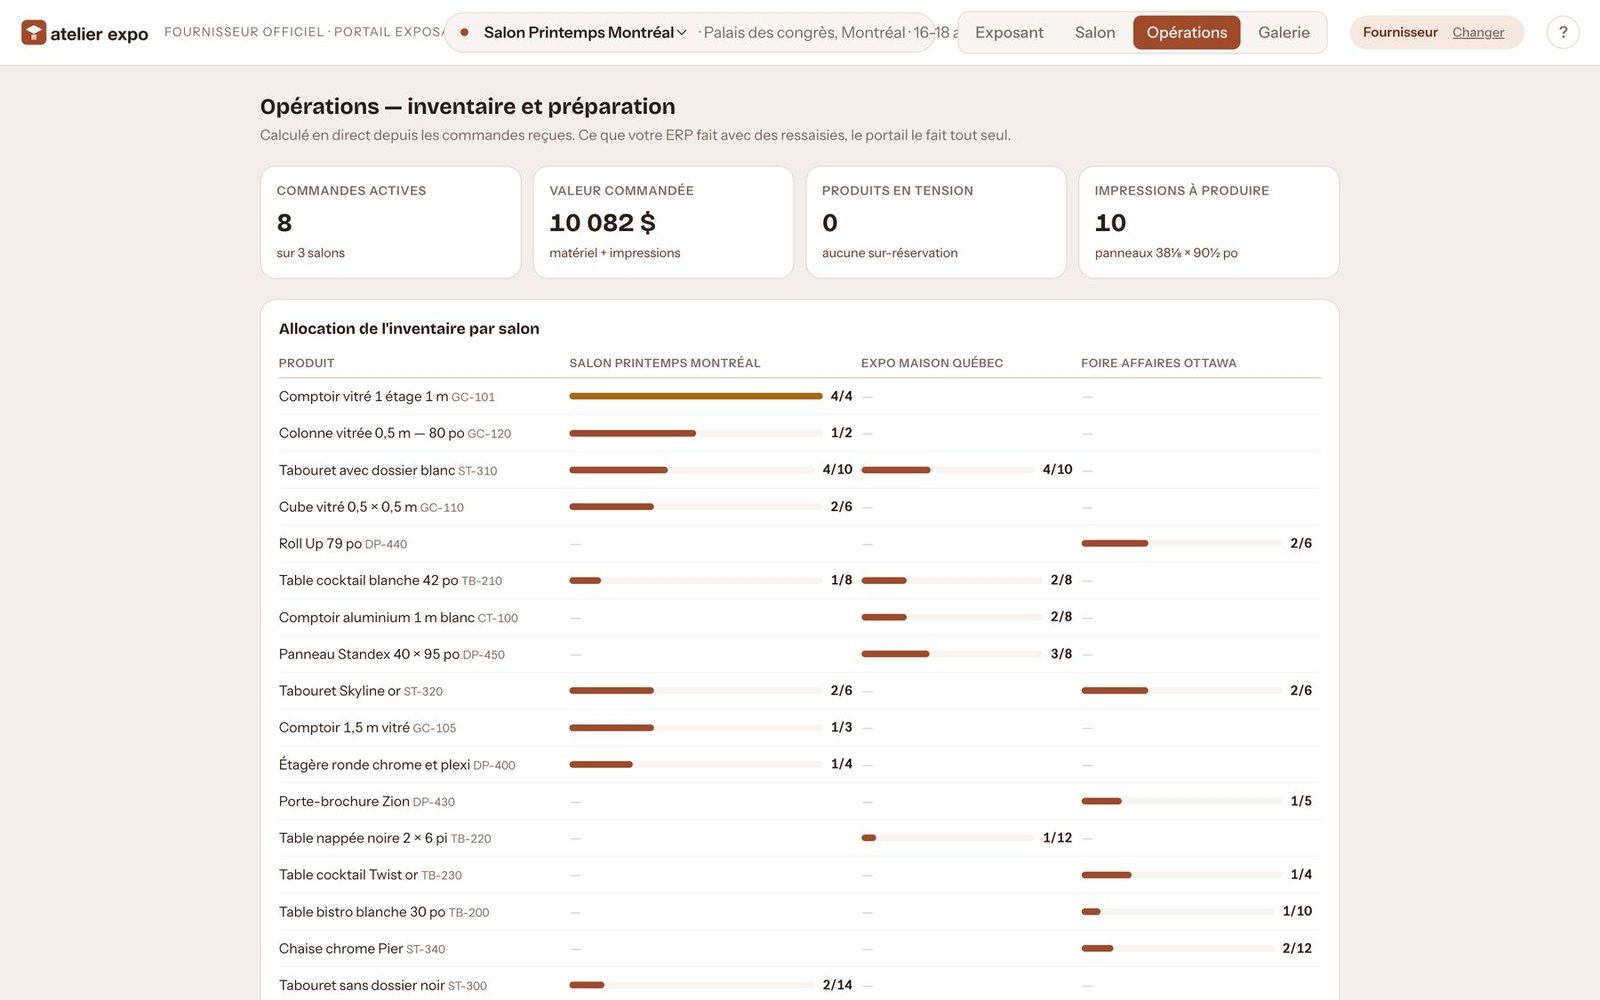The width and height of the screenshot is (1600, 1000).
Task: Open the help question mark button
Action: [1563, 32]
